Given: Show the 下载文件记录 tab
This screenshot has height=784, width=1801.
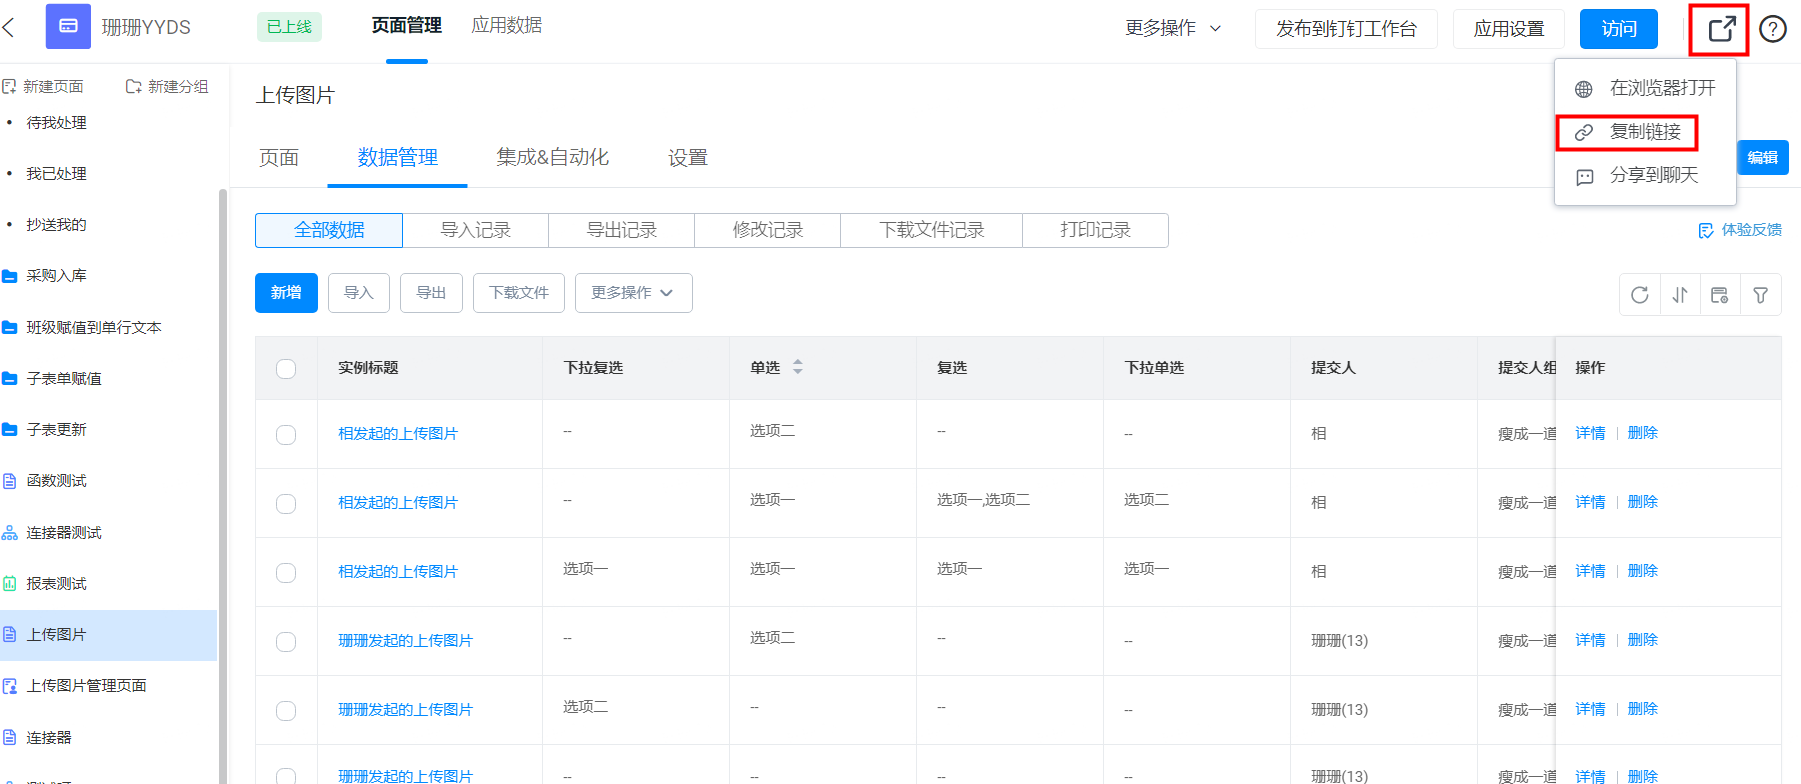Looking at the screenshot, I should pyautogui.click(x=932, y=230).
